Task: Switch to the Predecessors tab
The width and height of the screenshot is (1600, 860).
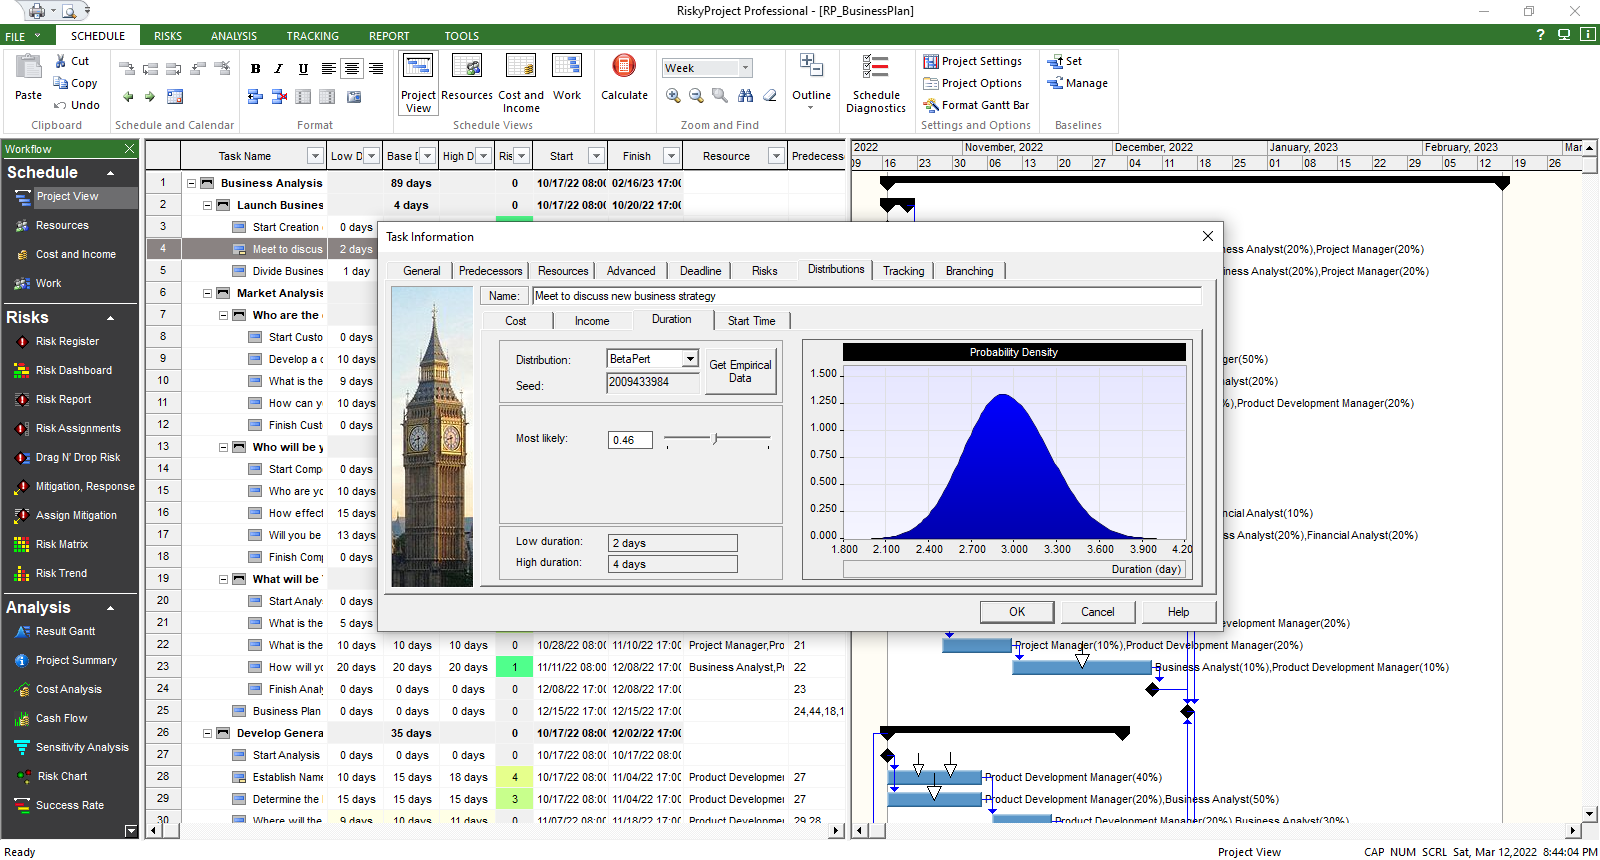Action: click(490, 271)
